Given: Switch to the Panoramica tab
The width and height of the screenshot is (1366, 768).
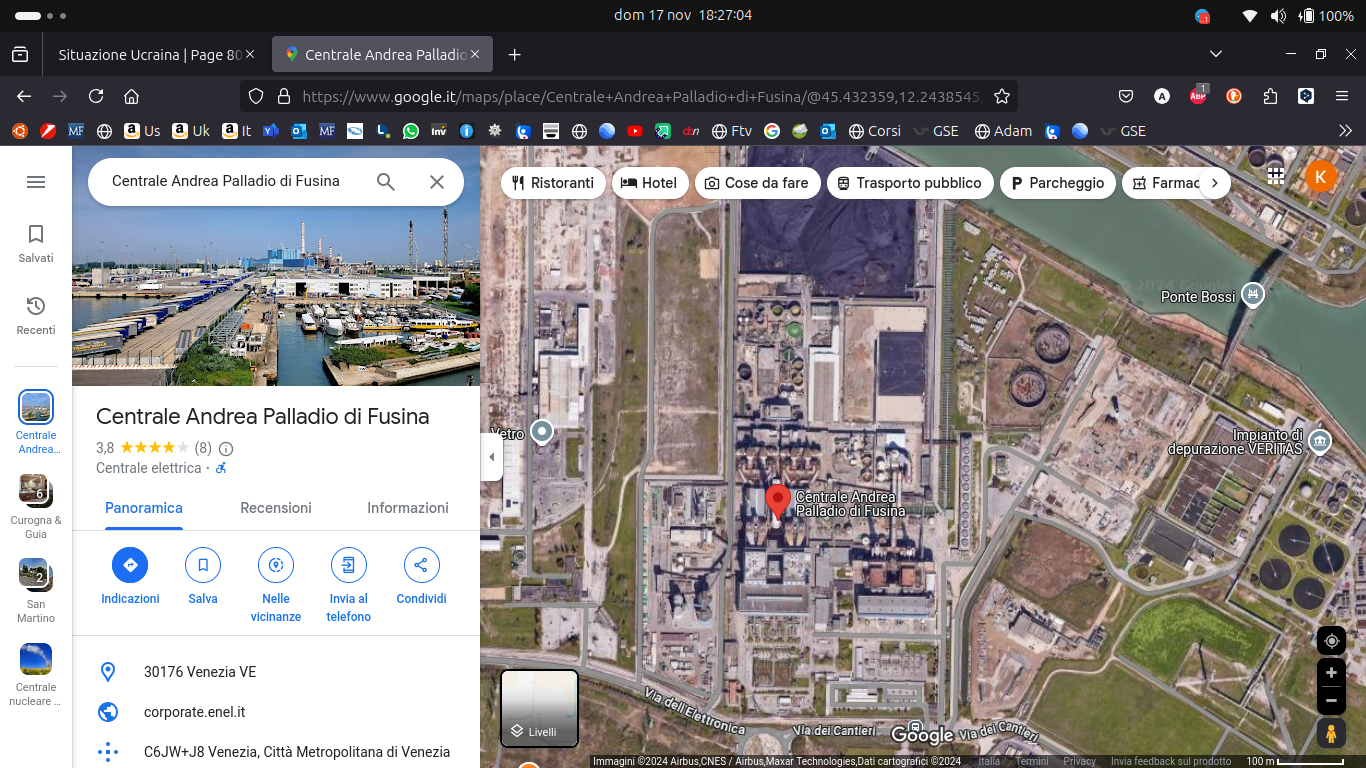Looking at the screenshot, I should [x=144, y=508].
